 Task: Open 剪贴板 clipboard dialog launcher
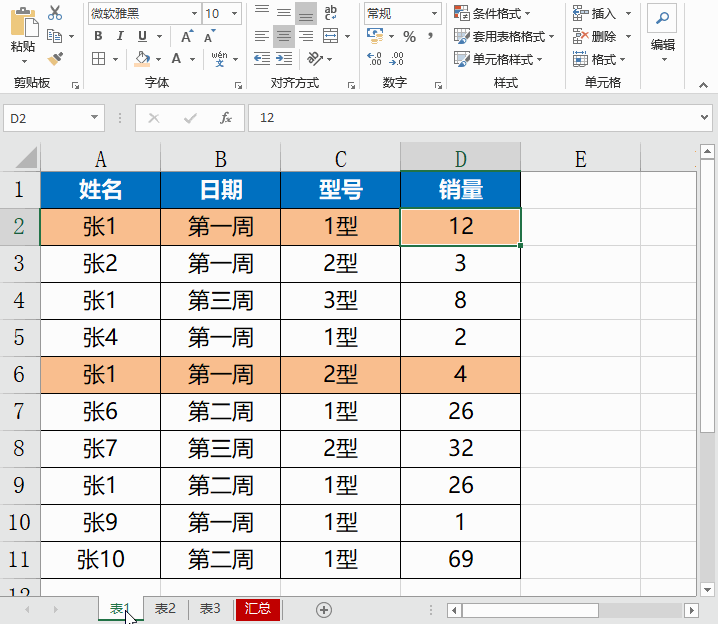click(x=76, y=85)
